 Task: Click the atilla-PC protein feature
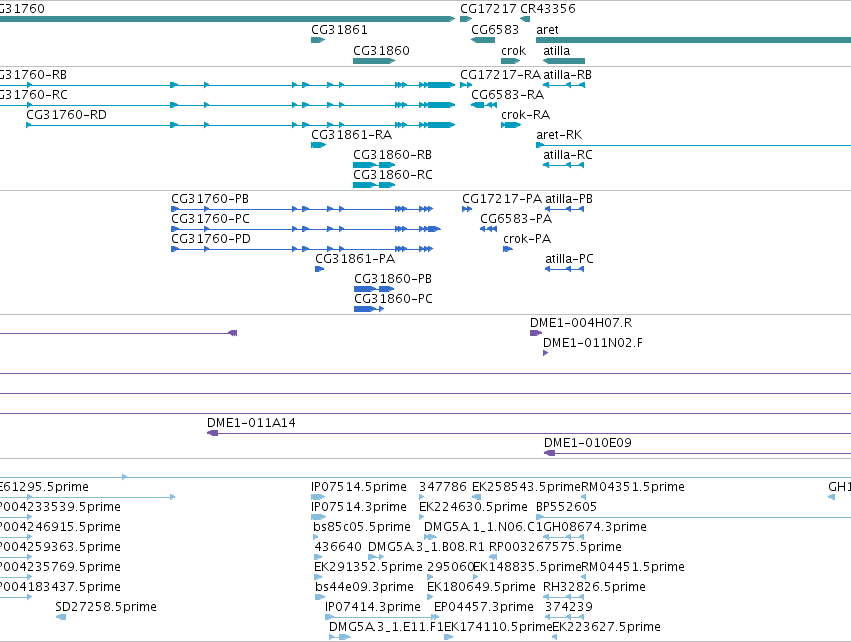pos(564,269)
